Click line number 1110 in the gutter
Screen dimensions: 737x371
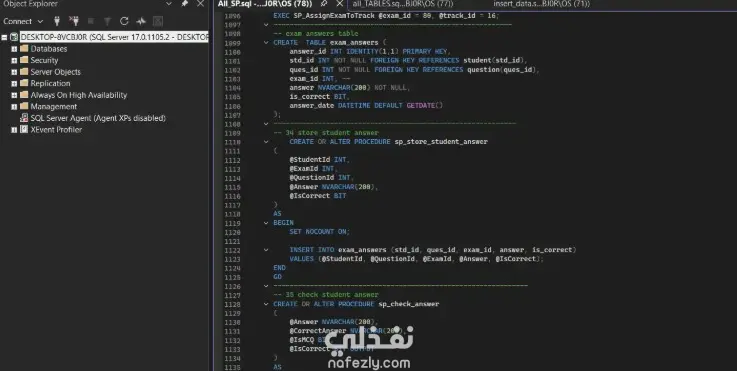[233, 142]
